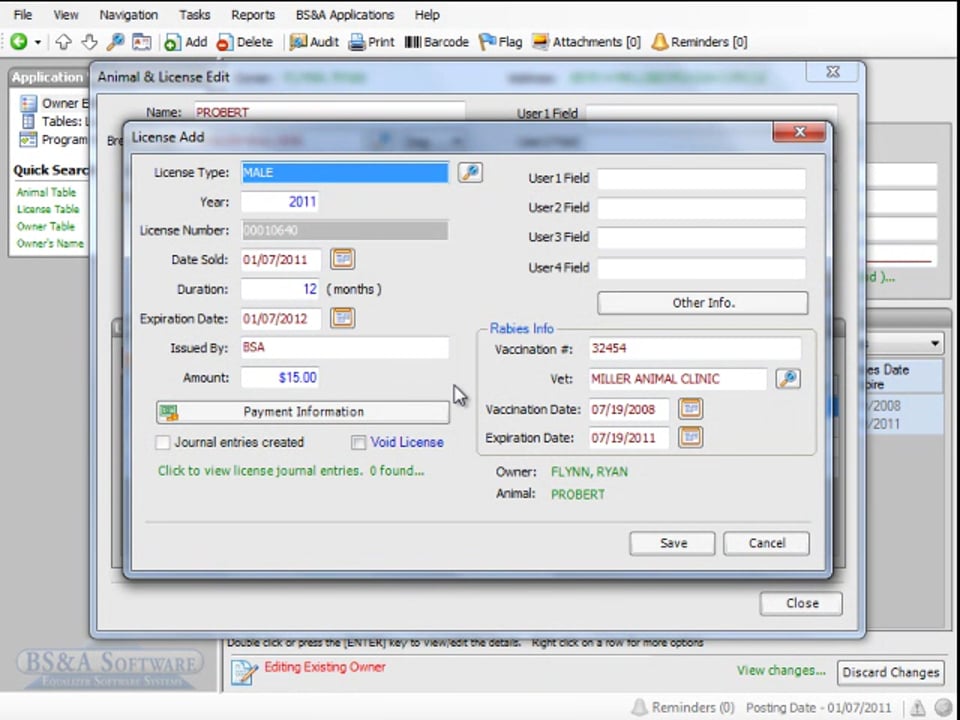The width and height of the screenshot is (960, 720).
Task: Close the Animal & License Edit window X
Action: [x=833, y=72]
